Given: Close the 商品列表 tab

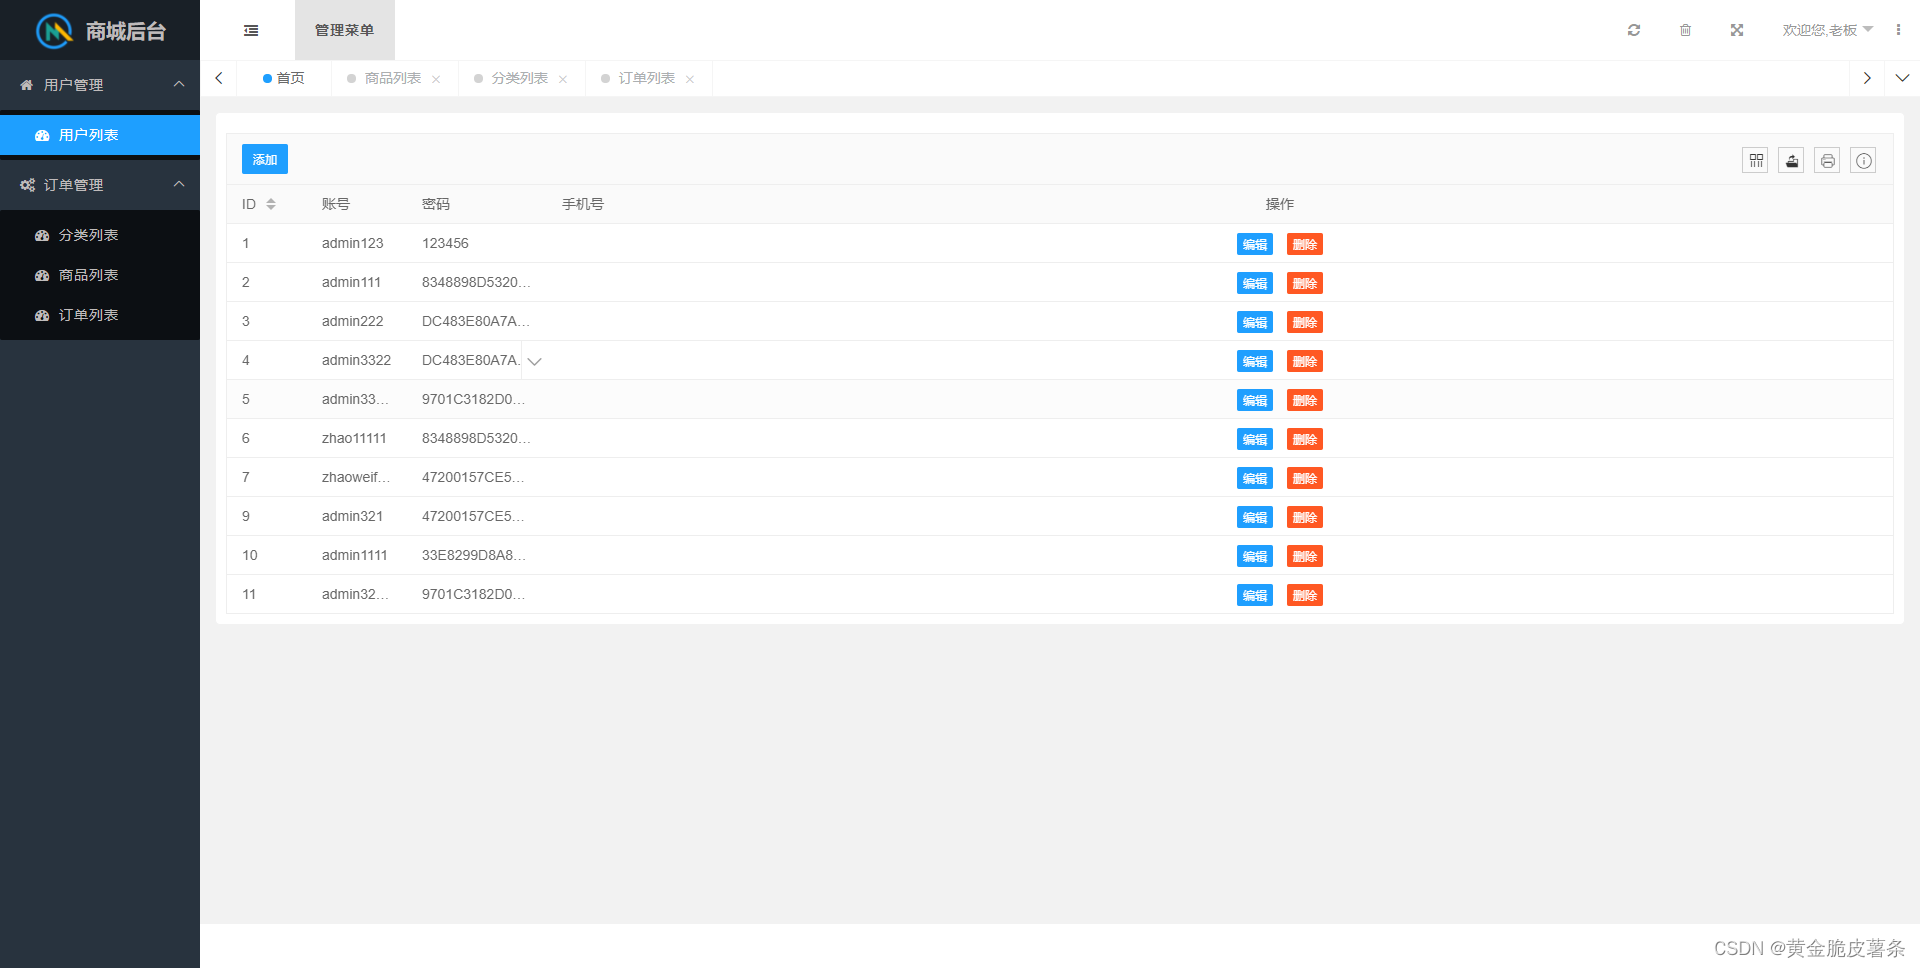Looking at the screenshot, I should click(436, 79).
